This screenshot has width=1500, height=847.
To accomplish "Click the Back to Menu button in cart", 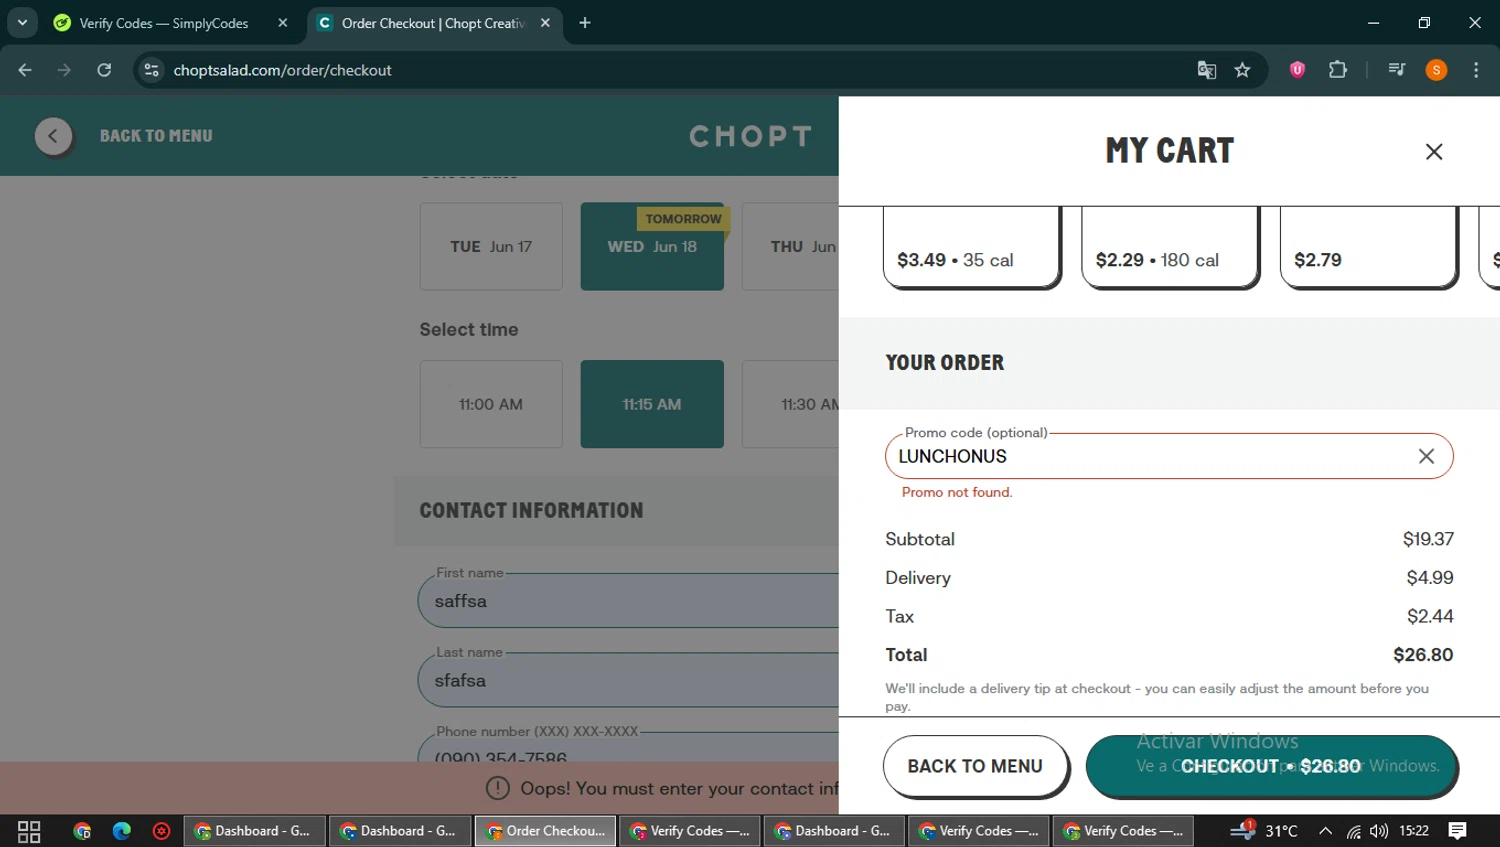I will pyautogui.click(x=975, y=766).
